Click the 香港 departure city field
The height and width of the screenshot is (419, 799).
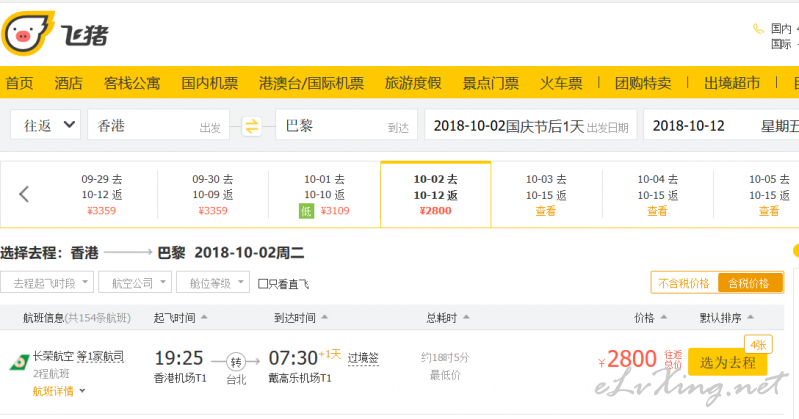point(158,125)
